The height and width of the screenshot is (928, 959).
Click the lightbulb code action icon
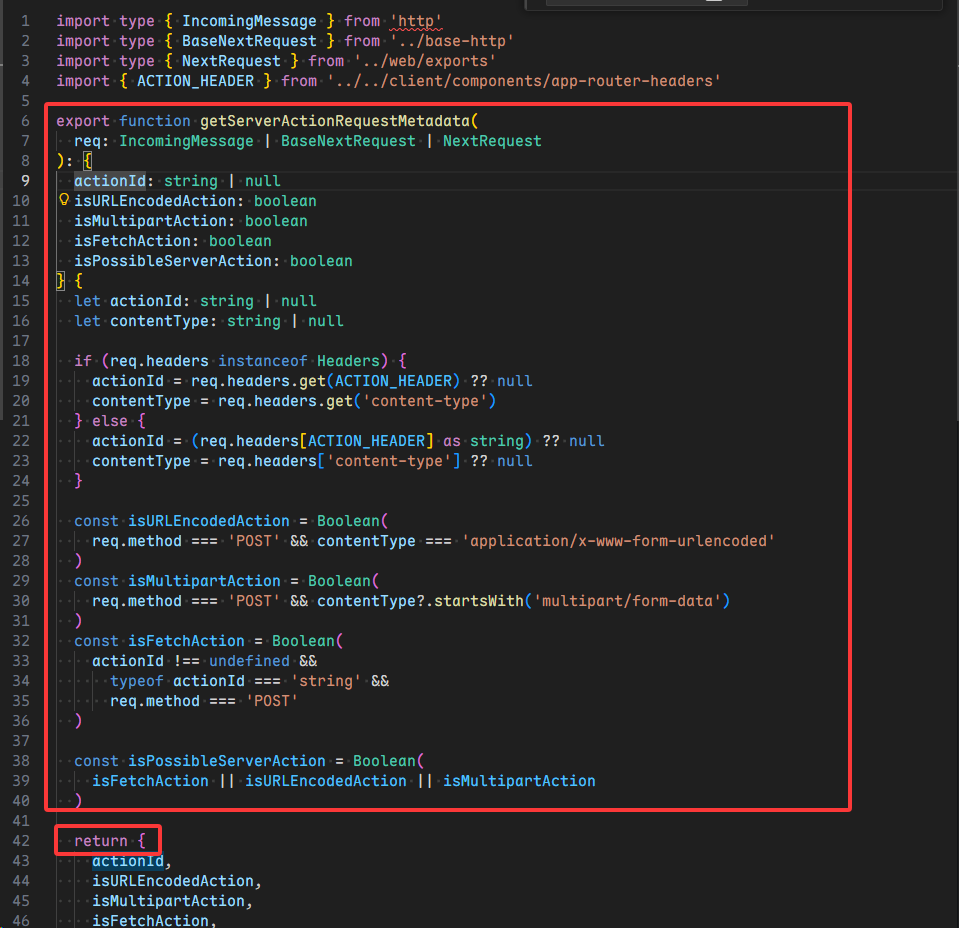click(64, 201)
